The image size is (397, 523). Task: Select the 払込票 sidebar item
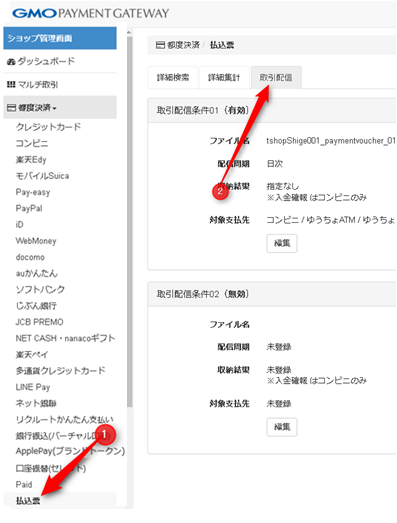pyautogui.click(x=28, y=501)
